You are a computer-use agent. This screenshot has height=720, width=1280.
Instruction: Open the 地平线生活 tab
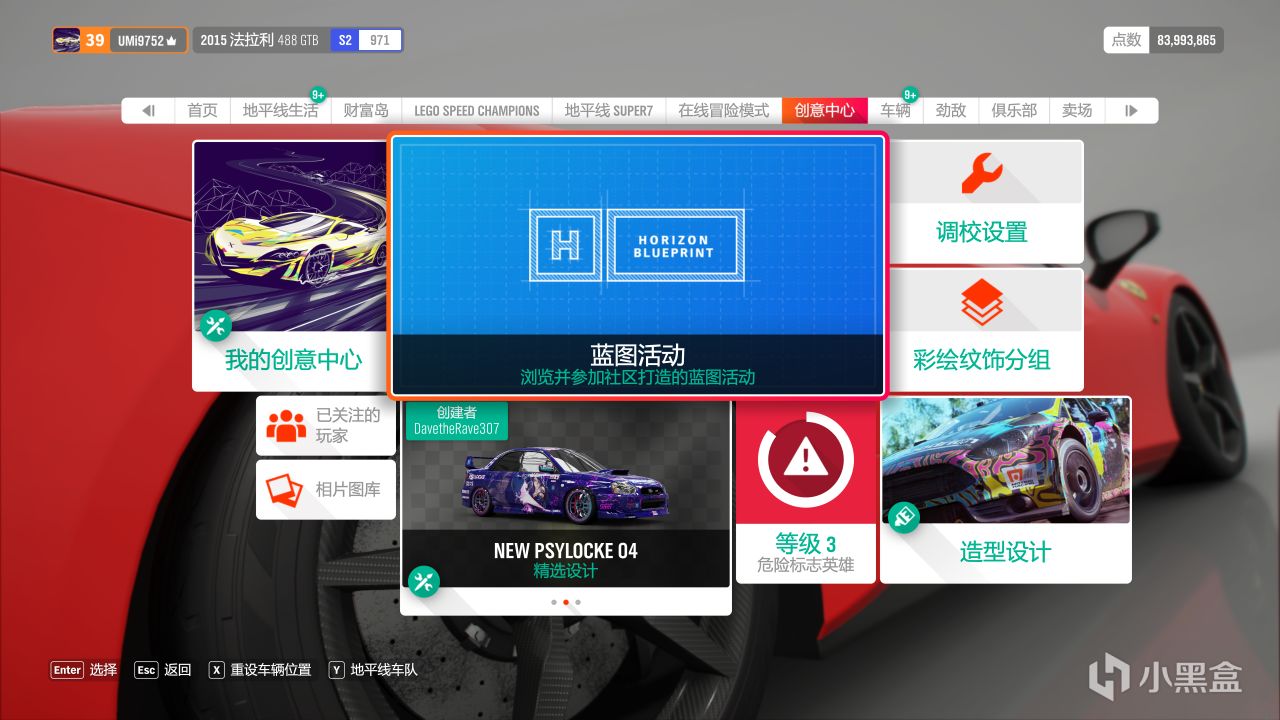click(x=280, y=111)
